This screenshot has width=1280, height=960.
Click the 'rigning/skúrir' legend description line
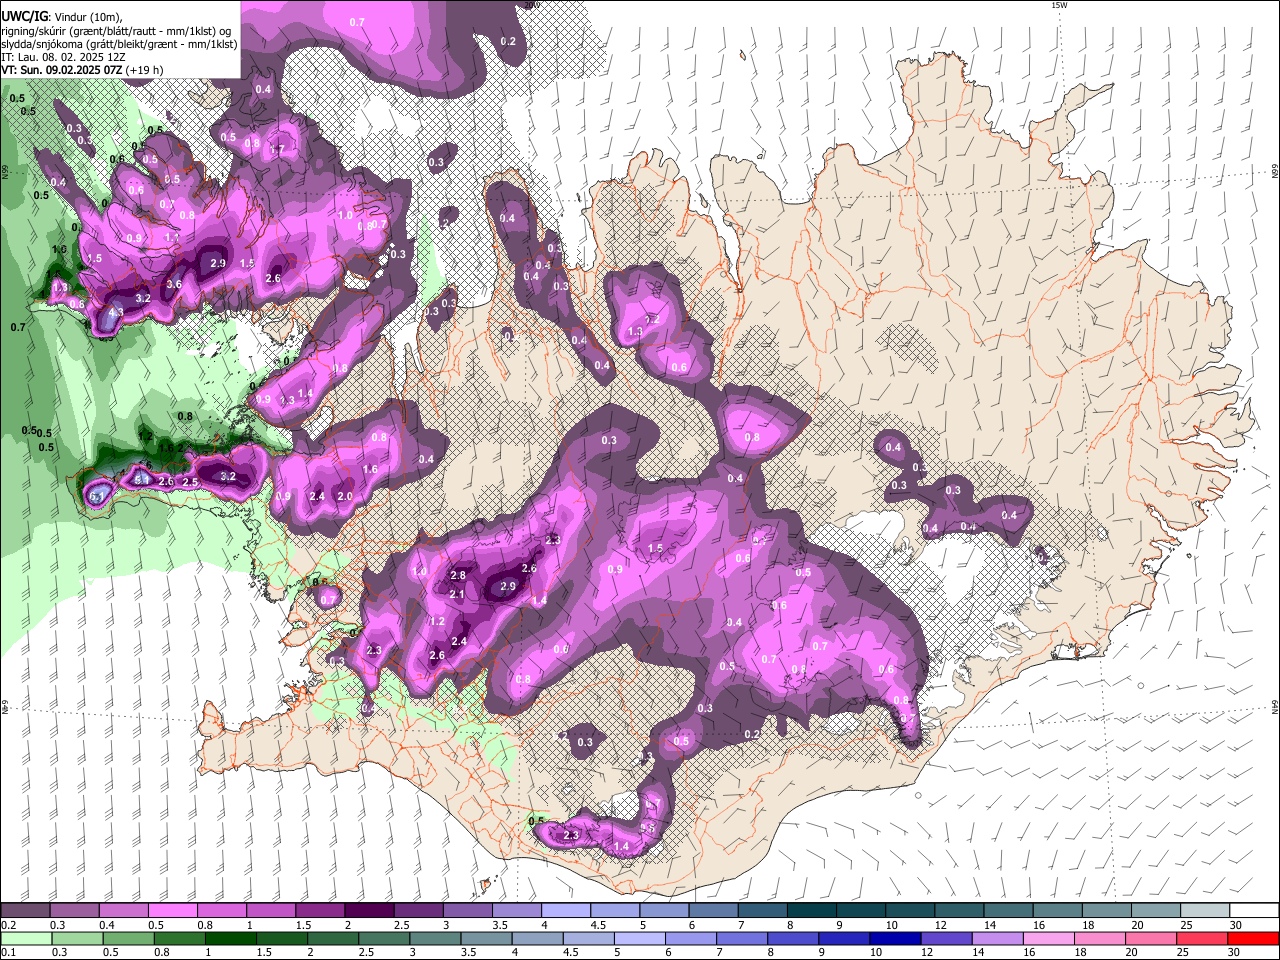click(x=116, y=31)
